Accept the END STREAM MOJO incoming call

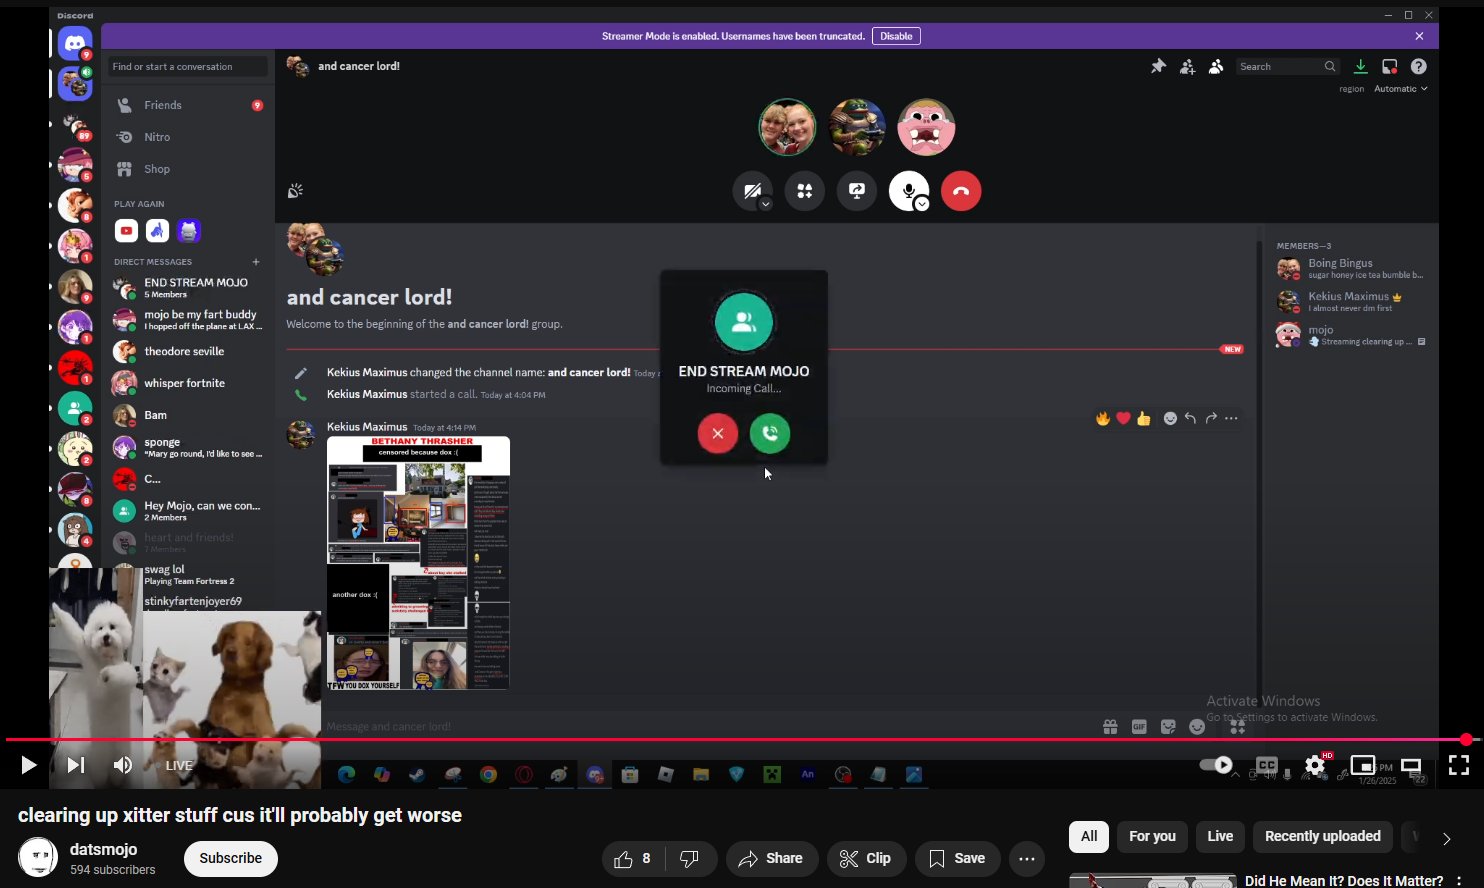(x=770, y=433)
